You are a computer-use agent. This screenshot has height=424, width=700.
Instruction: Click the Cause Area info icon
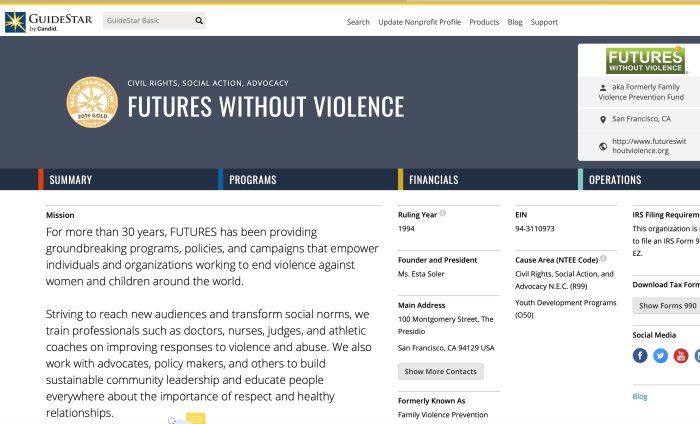pyautogui.click(x=603, y=258)
